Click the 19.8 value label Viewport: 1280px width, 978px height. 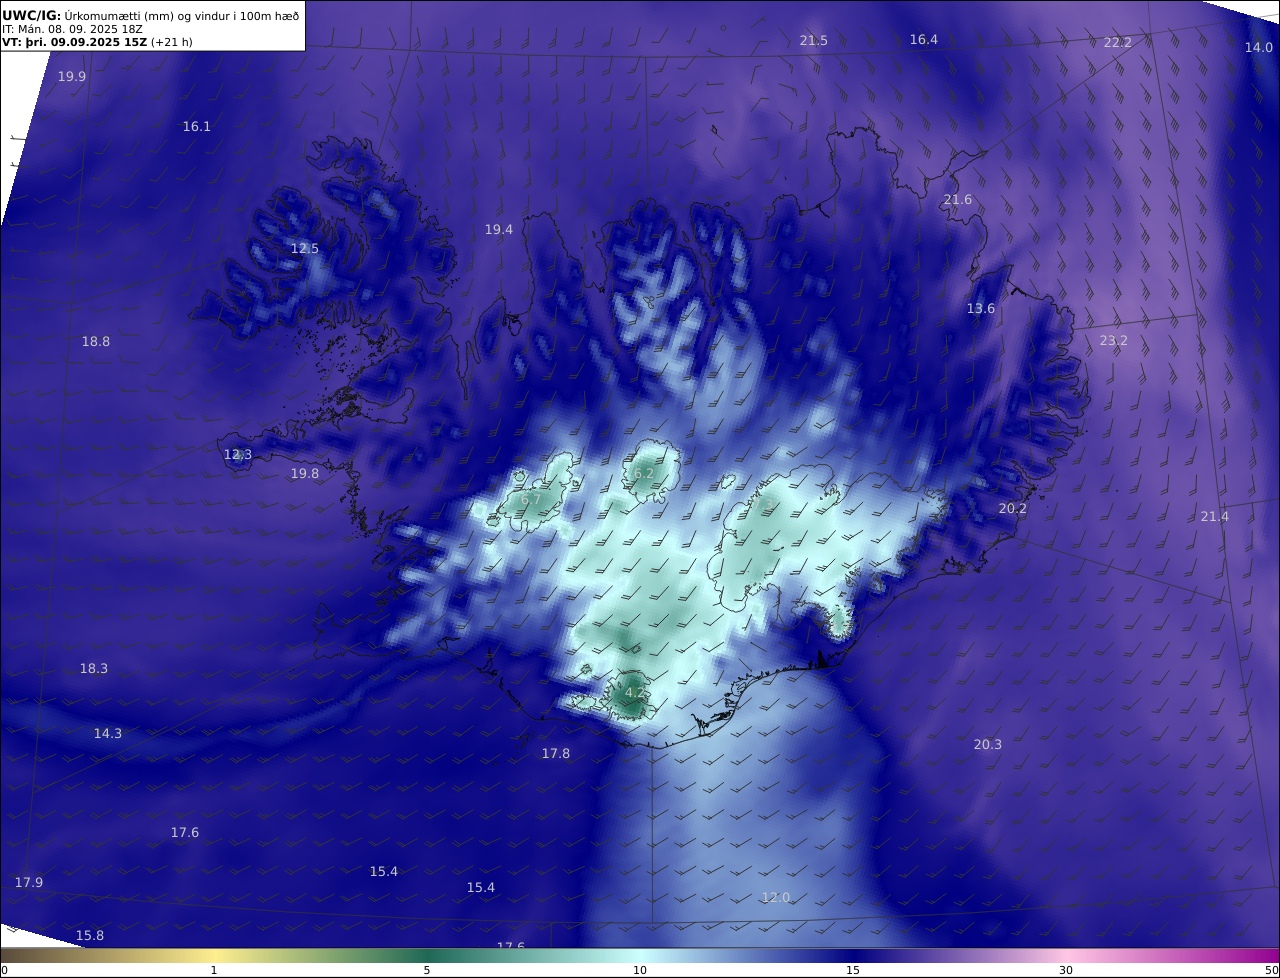click(x=305, y=474)
